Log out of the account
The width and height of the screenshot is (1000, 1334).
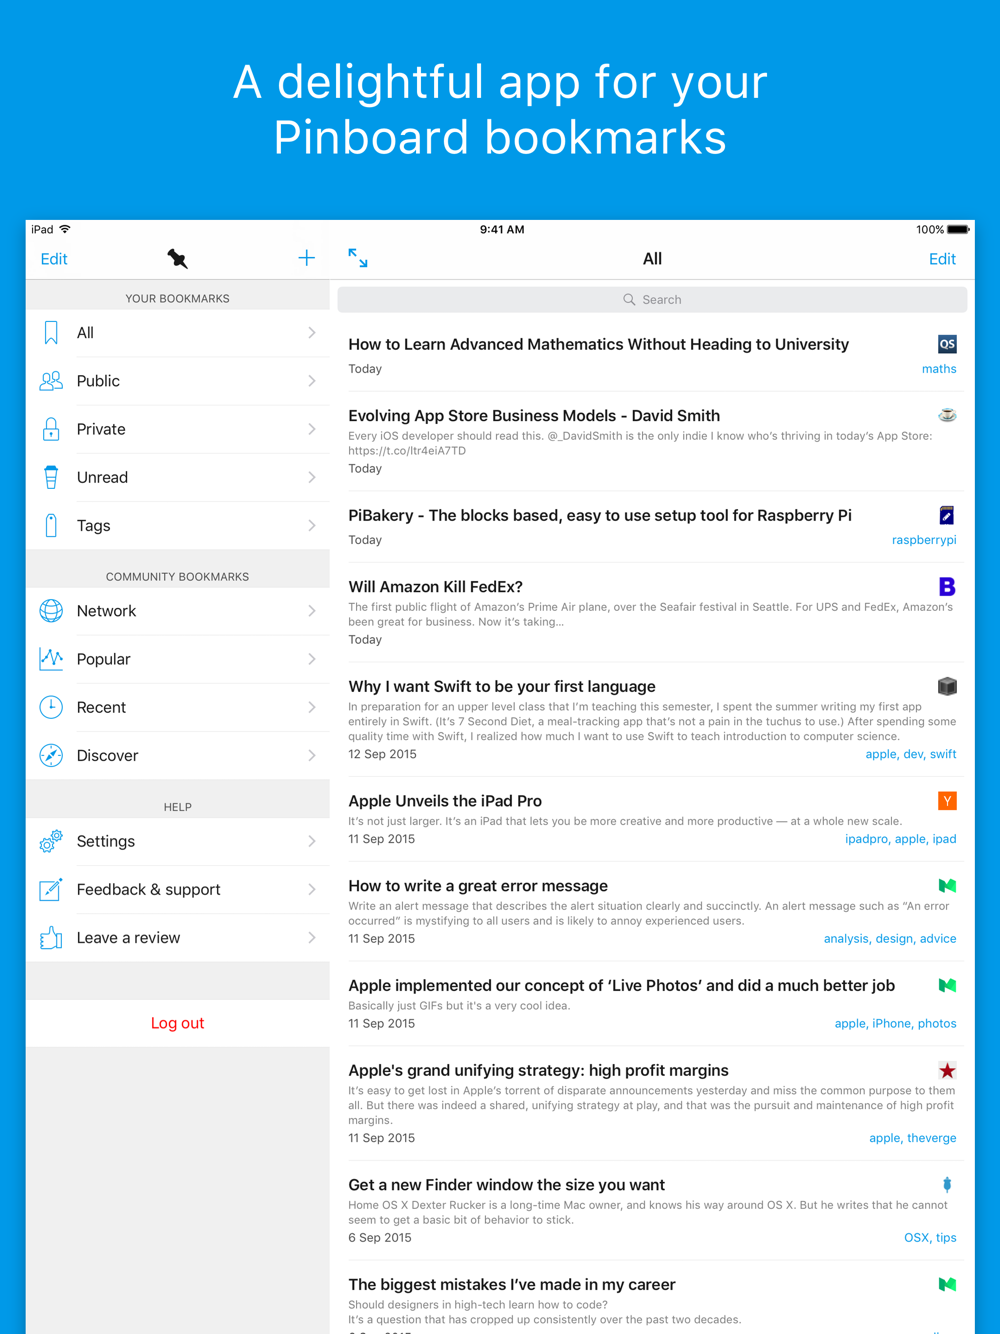(x=178, y=1023)
